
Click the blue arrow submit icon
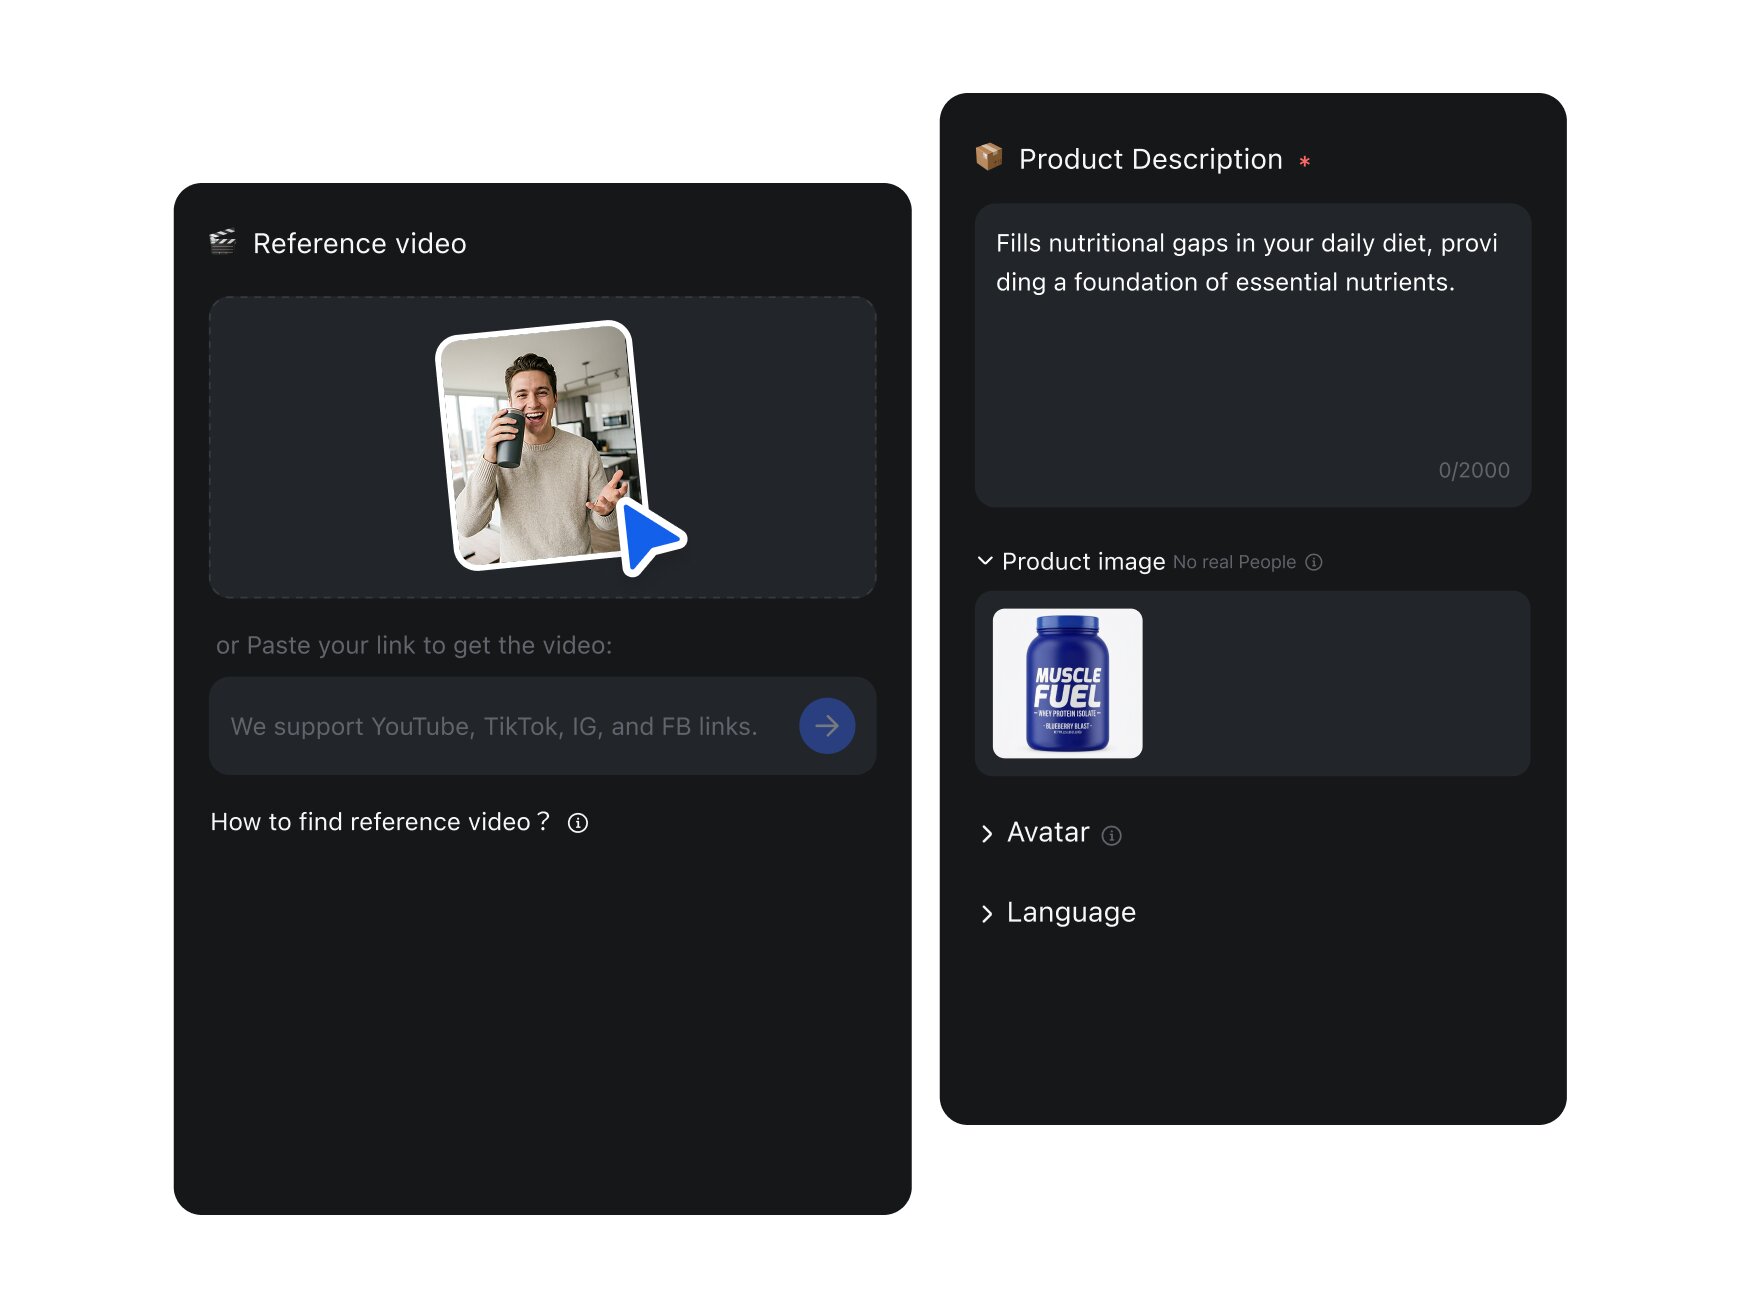(826, 726)
